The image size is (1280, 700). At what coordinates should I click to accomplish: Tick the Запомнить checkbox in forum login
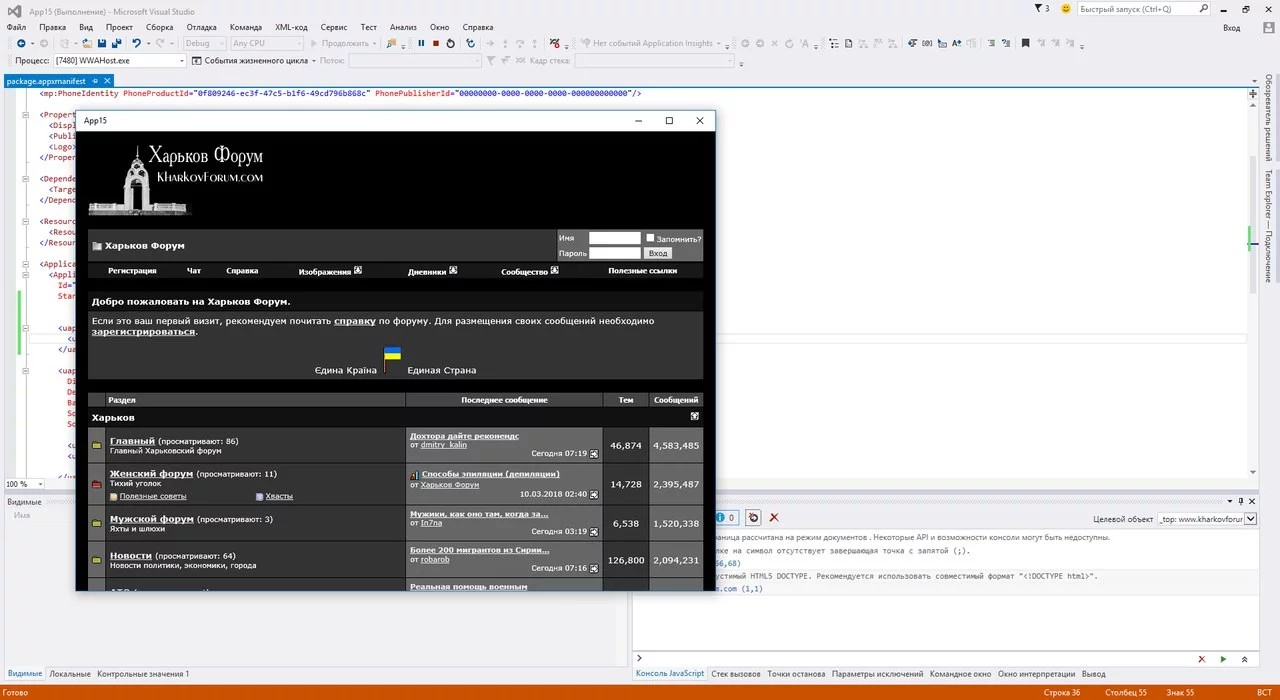click(650, 238)
